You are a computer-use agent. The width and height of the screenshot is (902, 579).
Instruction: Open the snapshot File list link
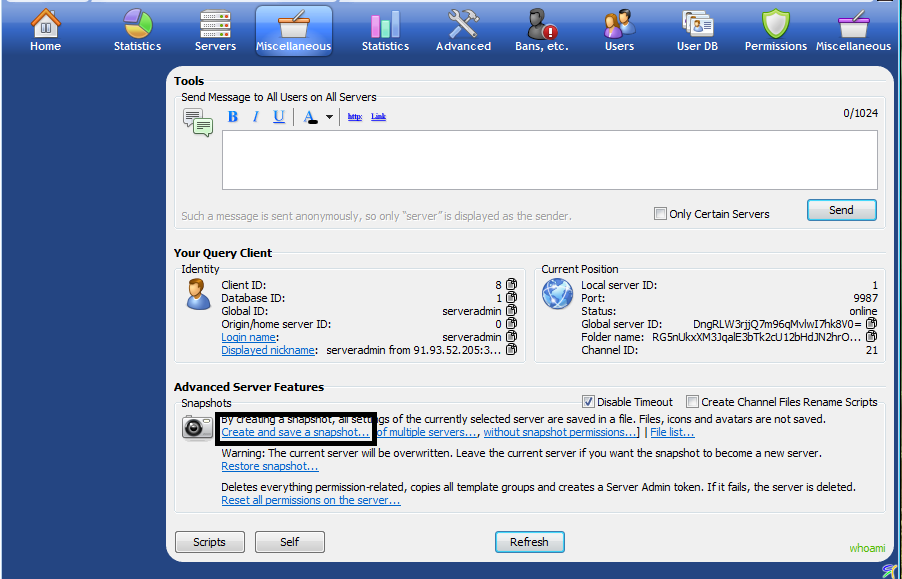pyautogui.click(x=672, y=432)
